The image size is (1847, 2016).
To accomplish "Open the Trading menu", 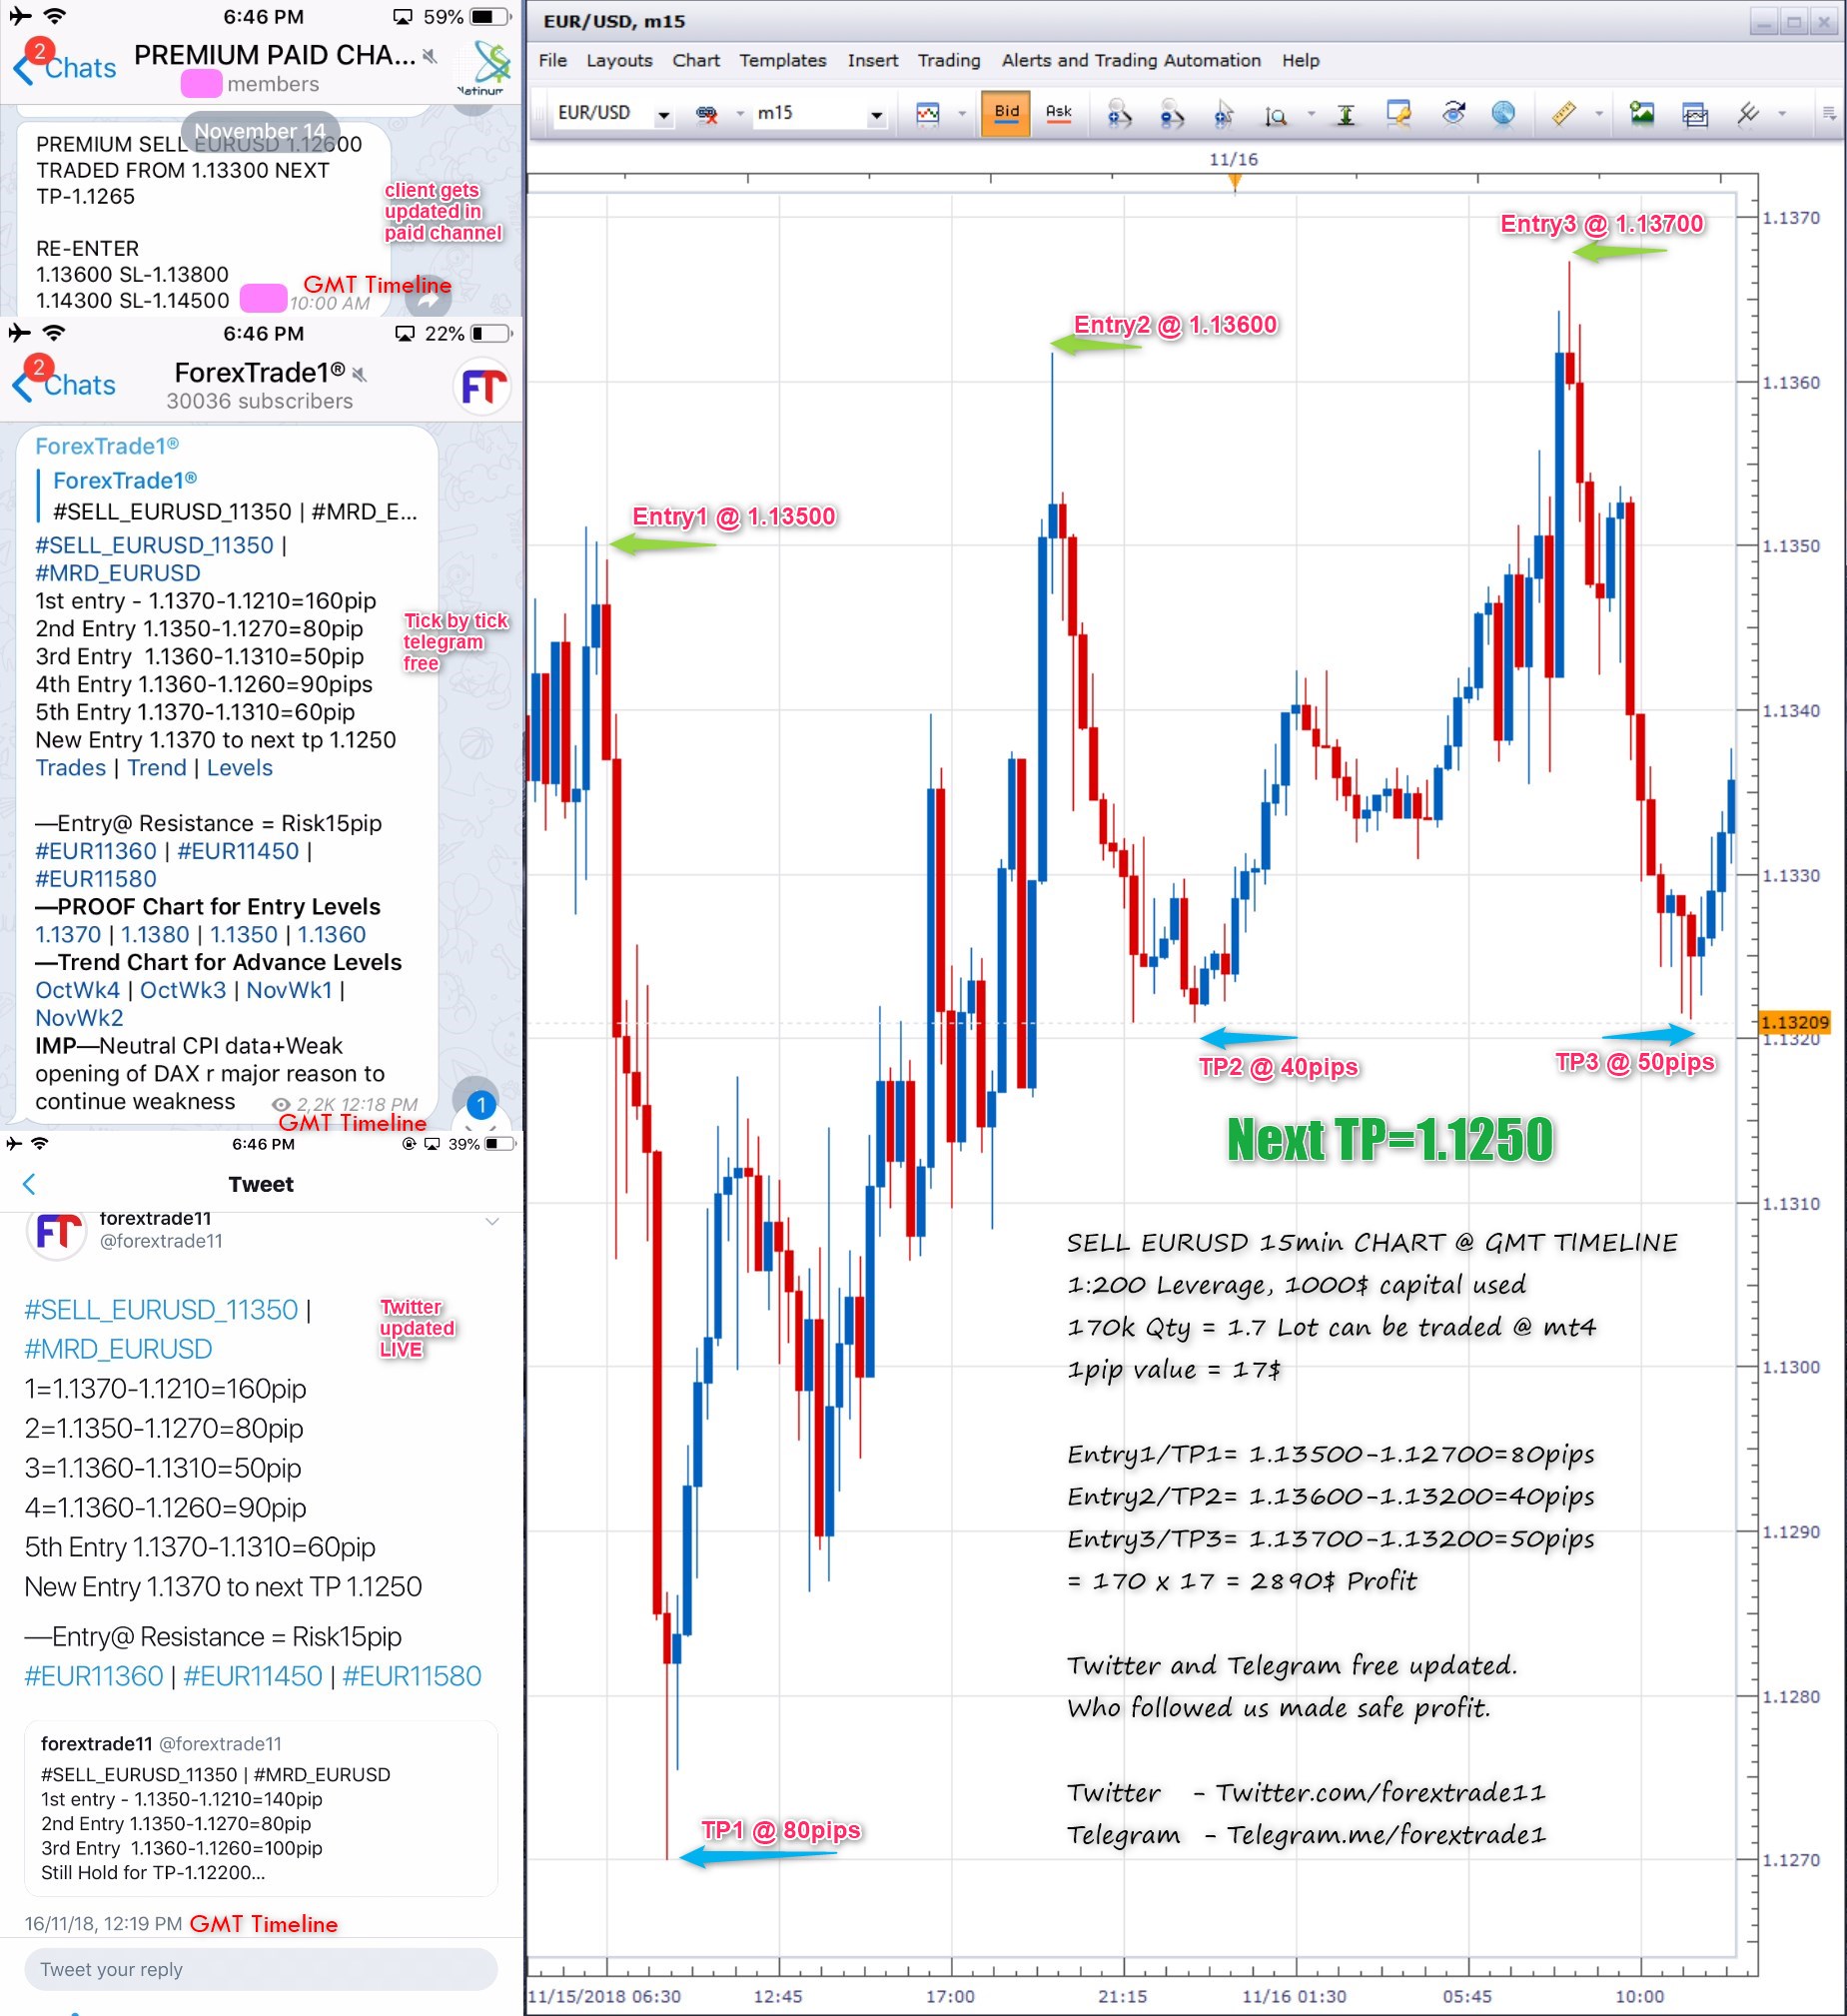I will (949, 60).
